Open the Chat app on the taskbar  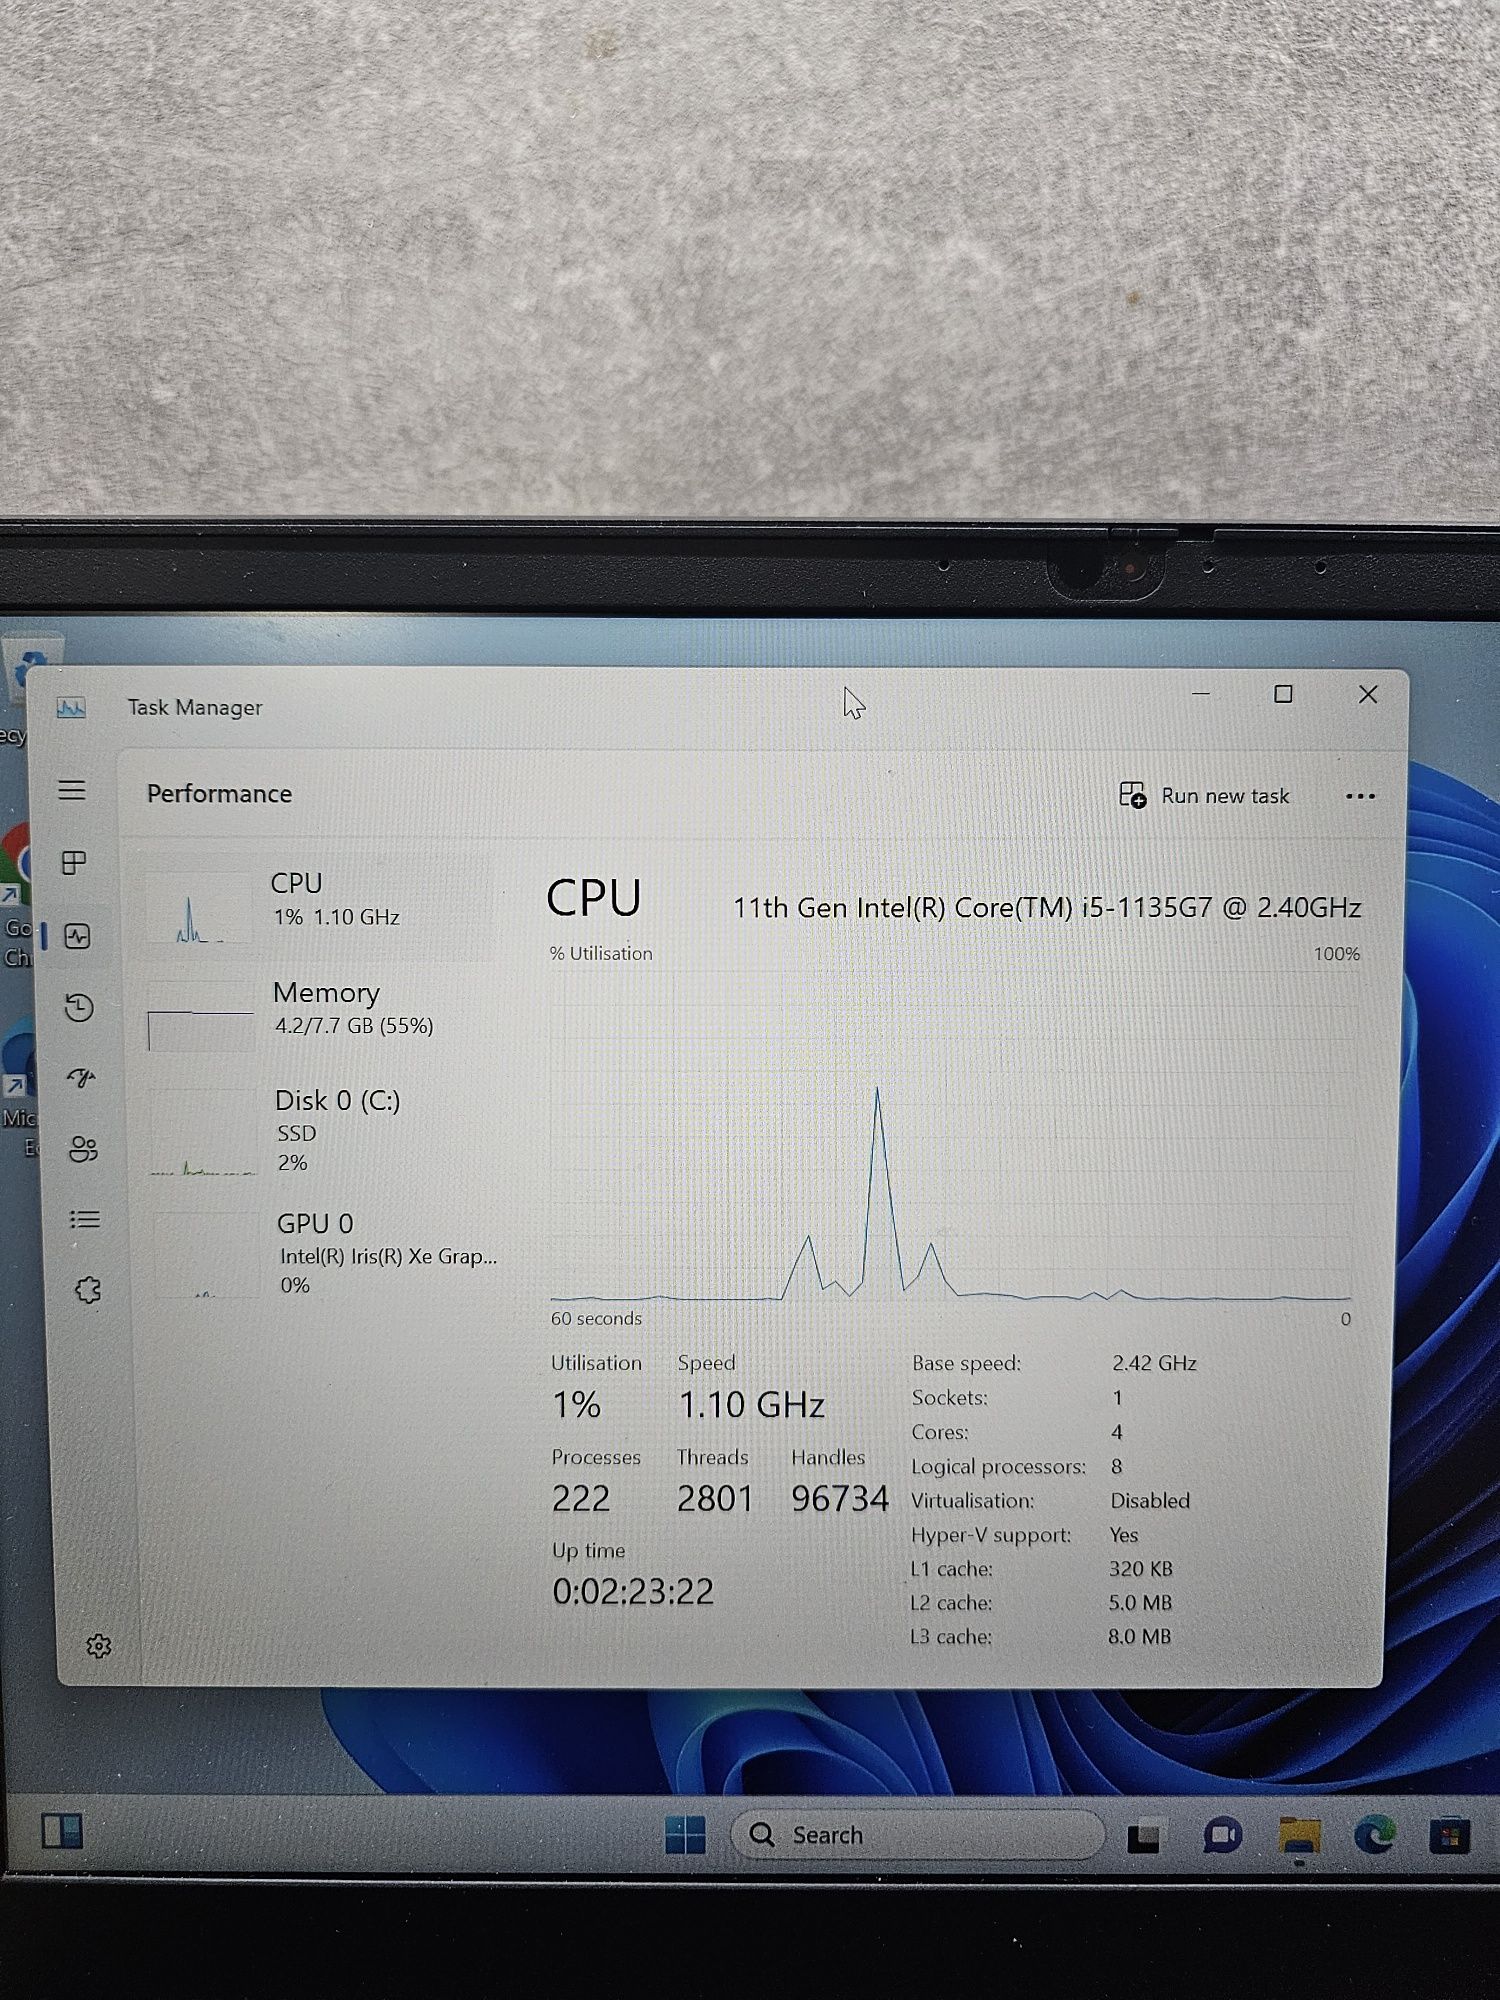(x=1222, y=1836)
